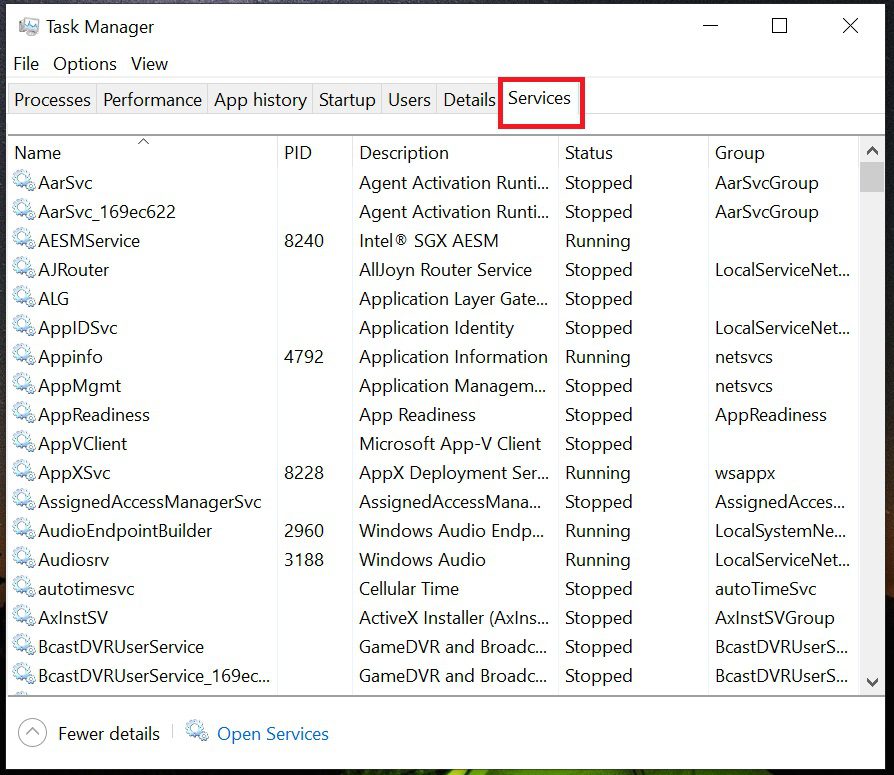Click the autoTimeSvc group cell
This screenshot has width=894, height=775.
[766, 589]
